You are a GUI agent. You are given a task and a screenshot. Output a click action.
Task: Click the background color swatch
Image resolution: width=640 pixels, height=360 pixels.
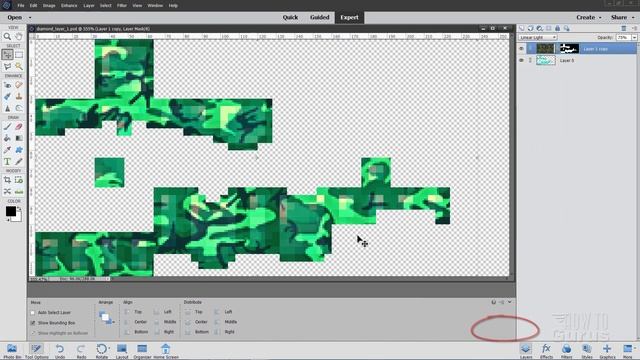18,218
